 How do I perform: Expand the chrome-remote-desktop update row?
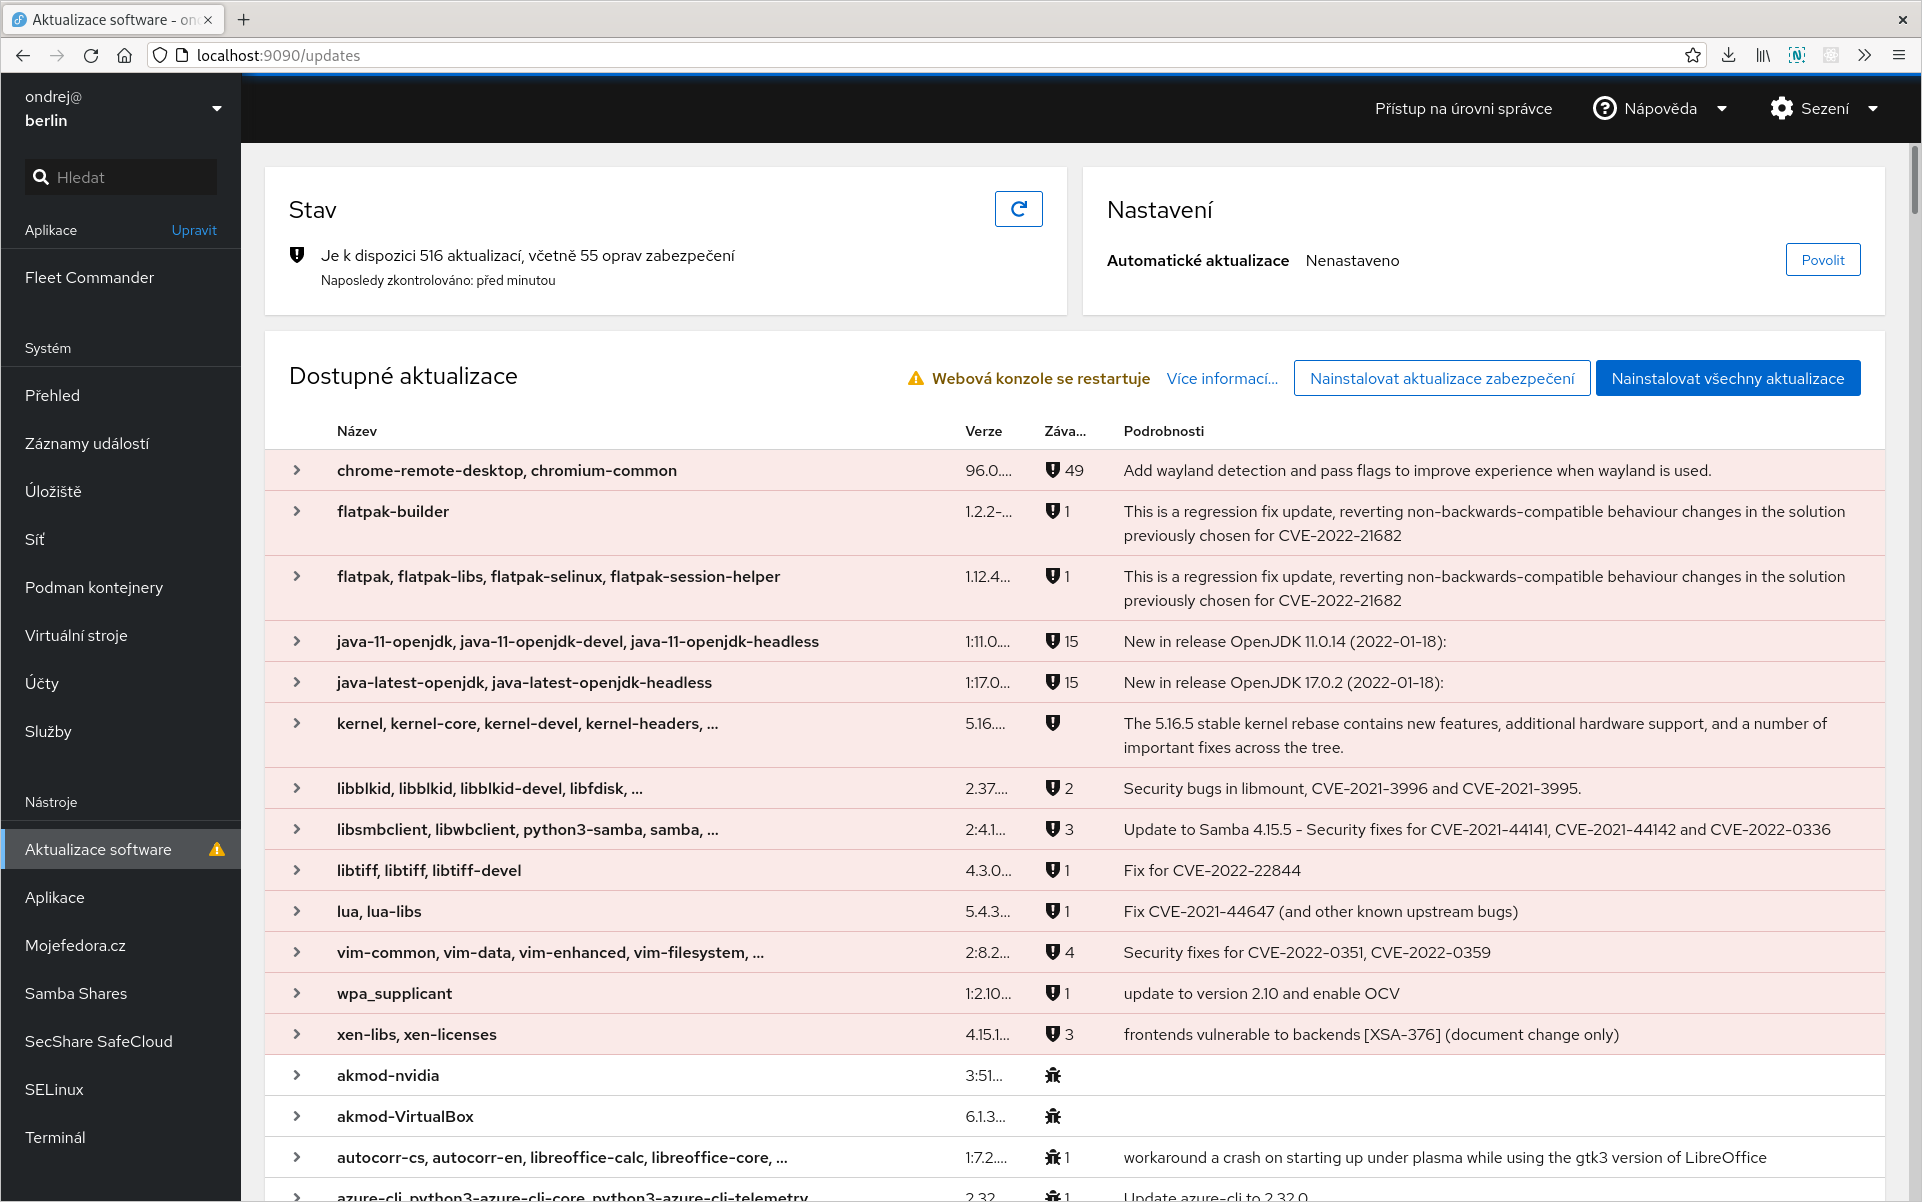297,470
